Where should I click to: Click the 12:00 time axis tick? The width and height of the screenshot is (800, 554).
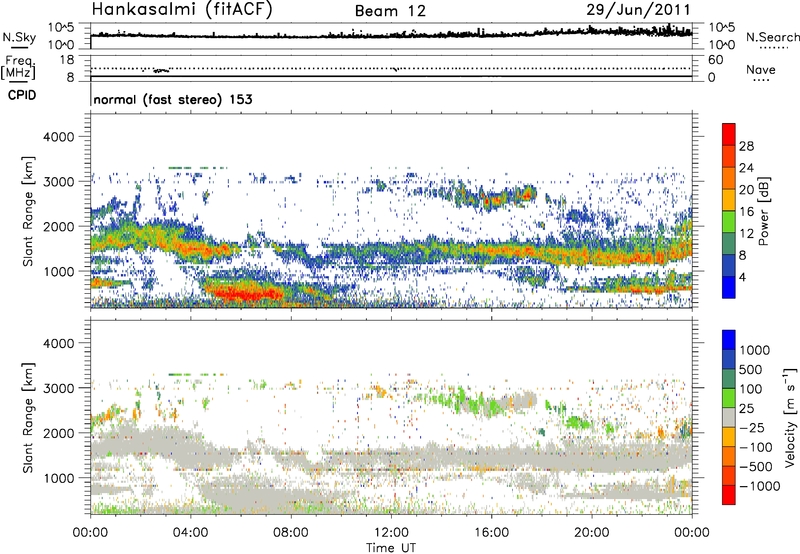[x=391, y=533]
